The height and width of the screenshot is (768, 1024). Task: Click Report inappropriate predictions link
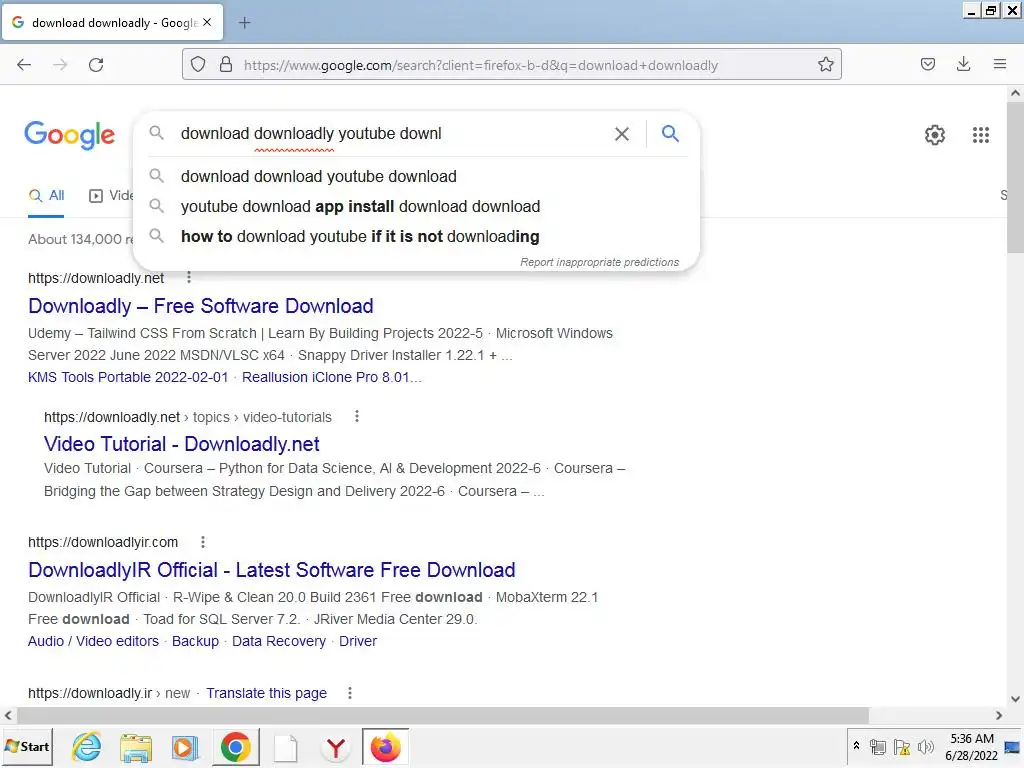click(600, 262)
